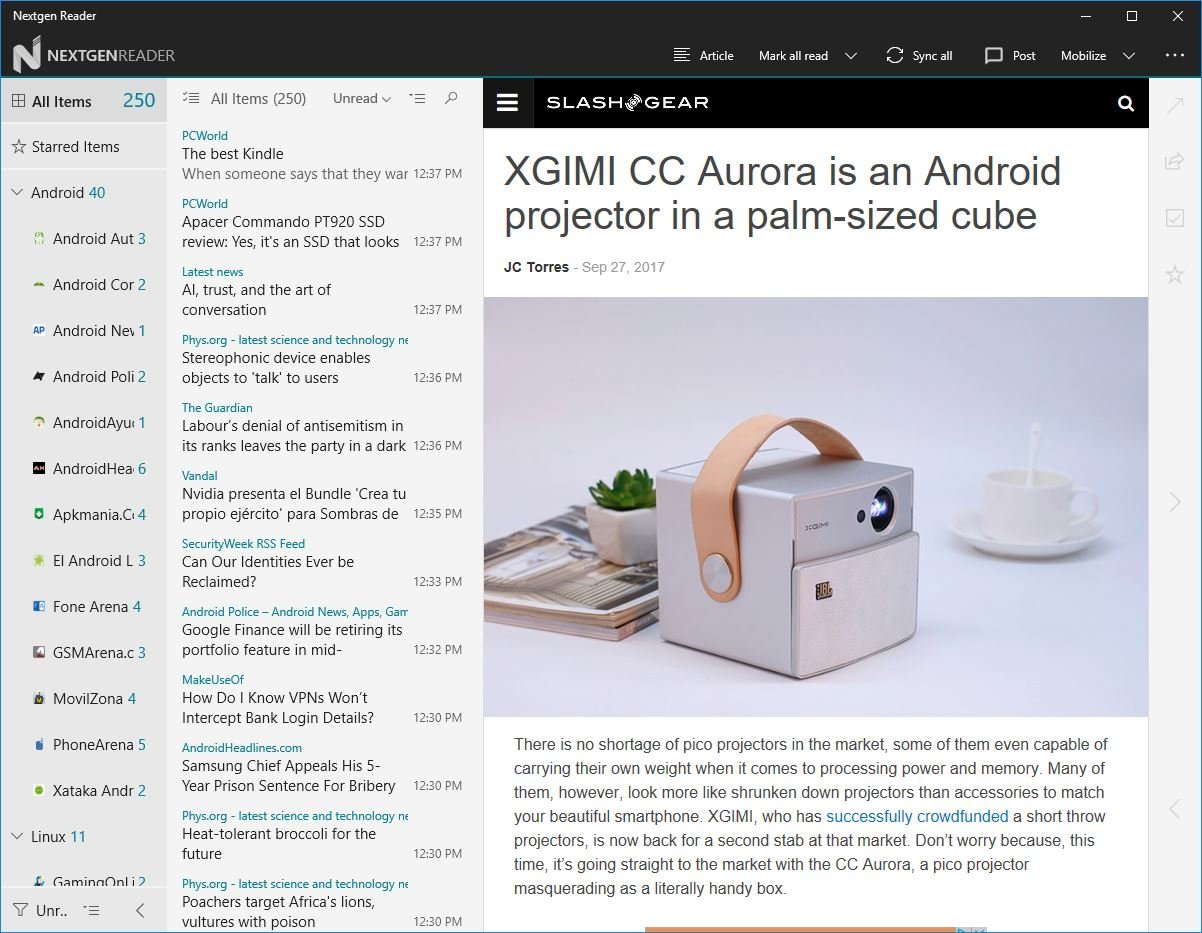This screenshot has height=933, width=1202.
Task: Open the Apacer Commando PT920 SSD review
Action: [x=324, y=223]
